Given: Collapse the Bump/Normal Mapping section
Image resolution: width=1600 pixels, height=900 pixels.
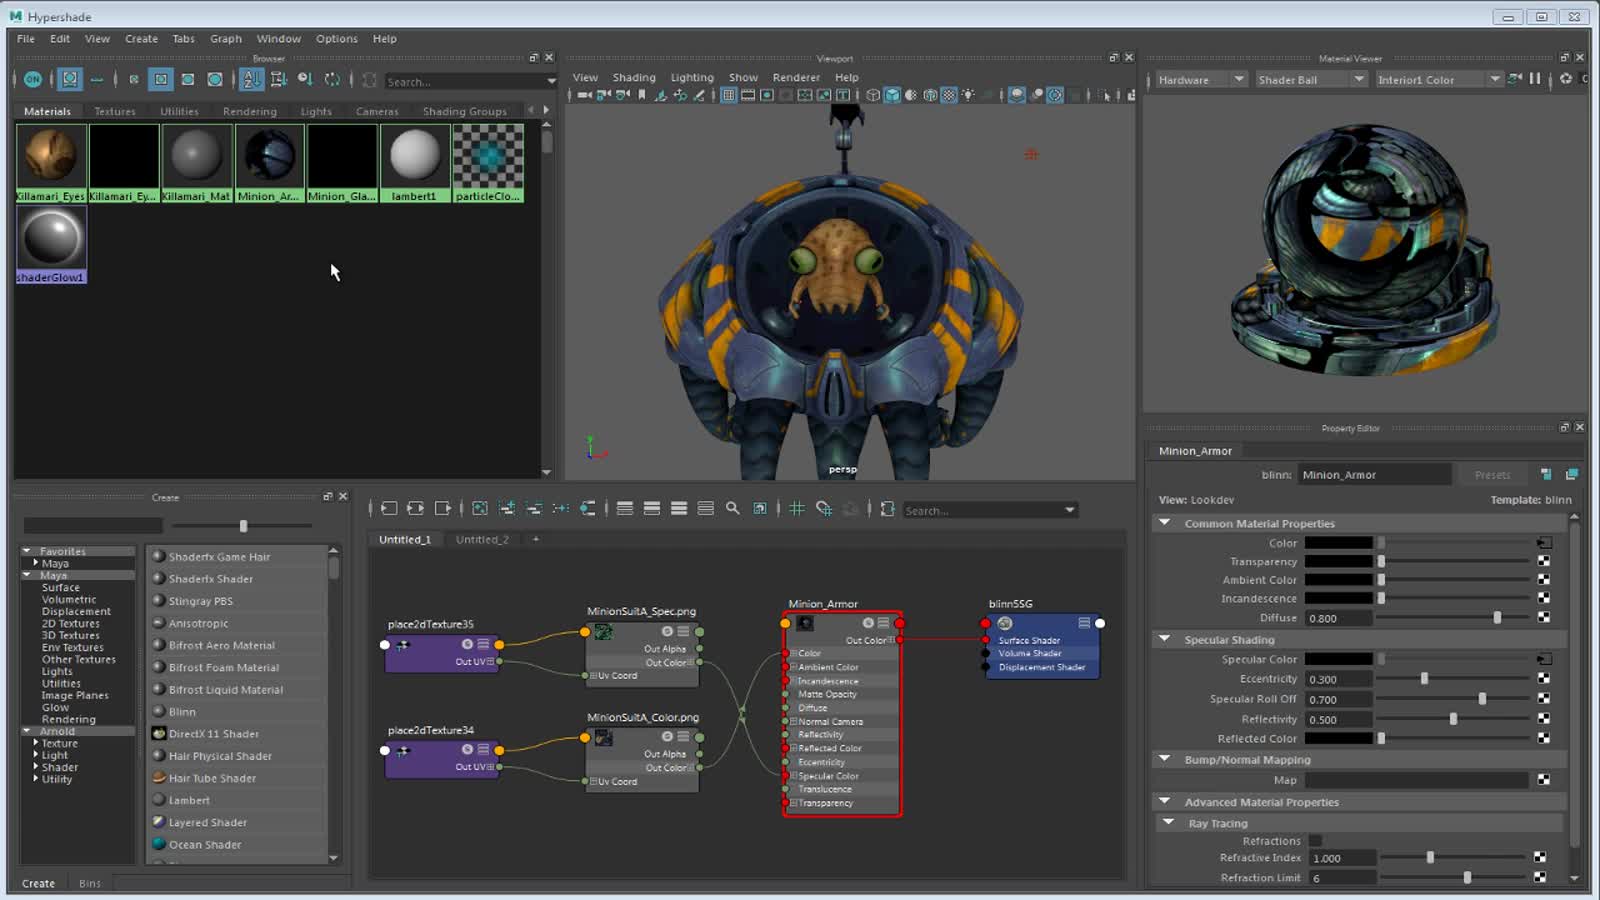Looking at the screenshot, I should (1164, 759).
